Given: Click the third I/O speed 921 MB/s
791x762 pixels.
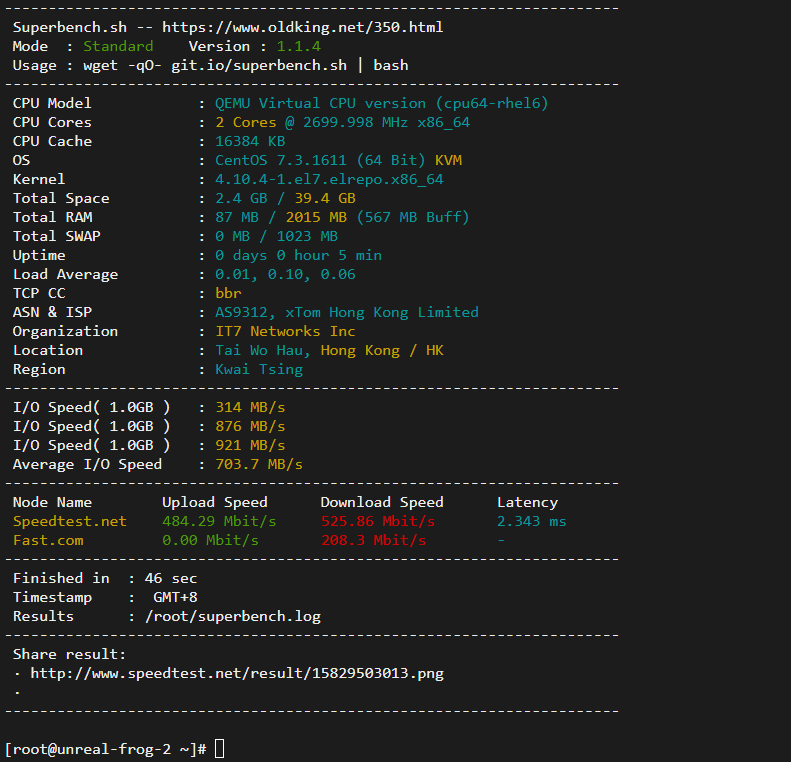Looking at the screenshot, I should coord(250,446).
